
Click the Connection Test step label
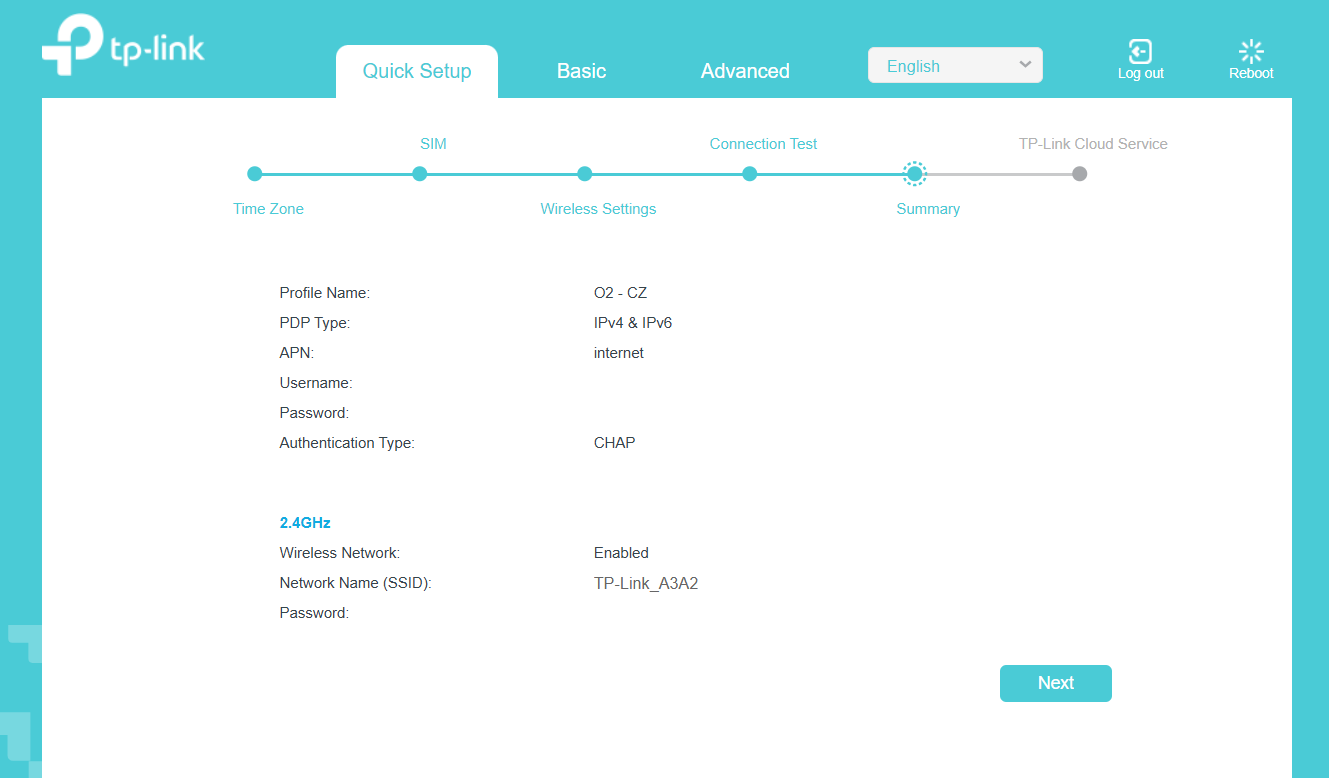coord(763,144)
